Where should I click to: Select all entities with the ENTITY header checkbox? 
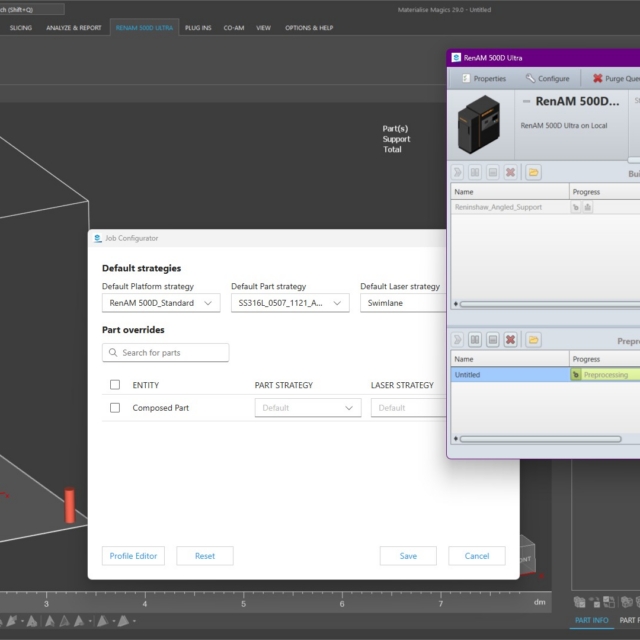click(x=115, y=384)
